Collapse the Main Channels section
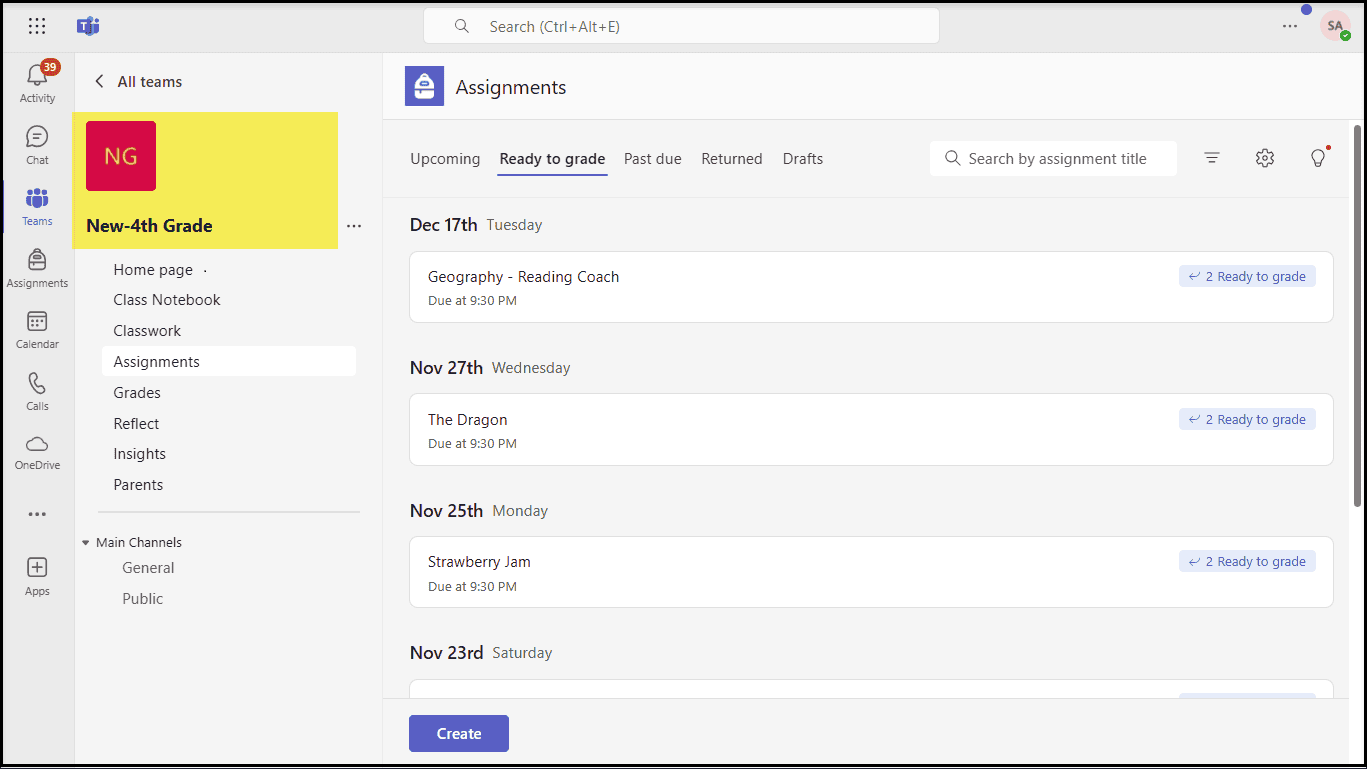This screenshot has height=769, width=1367. 85,542
